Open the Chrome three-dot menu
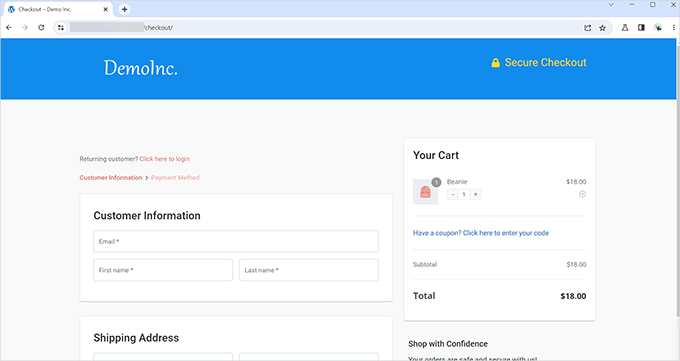 (673, 28)
